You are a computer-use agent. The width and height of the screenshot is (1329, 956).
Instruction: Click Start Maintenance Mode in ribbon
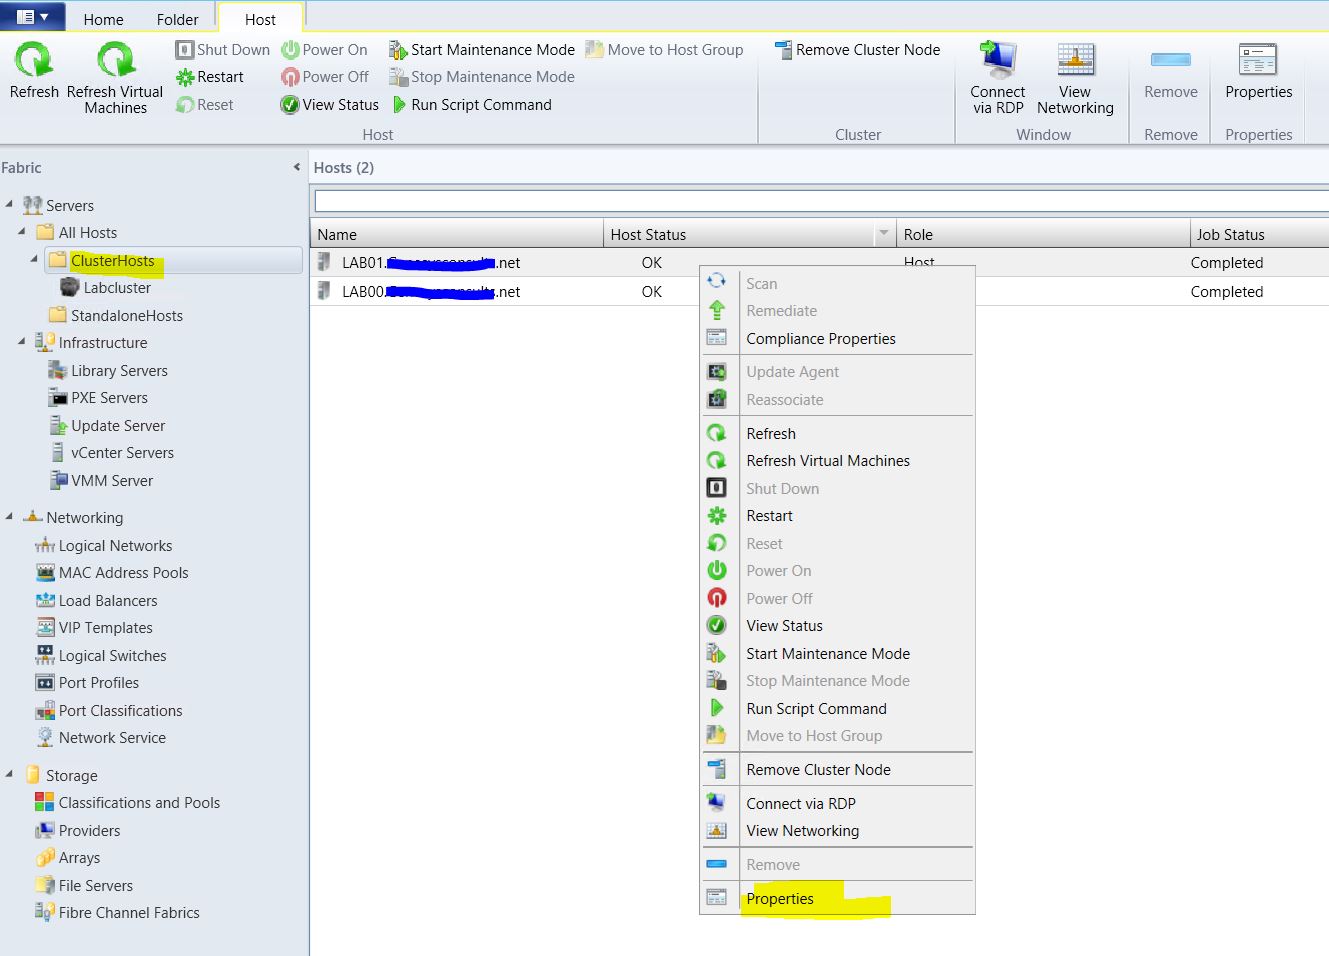click(x=482, y=50)
